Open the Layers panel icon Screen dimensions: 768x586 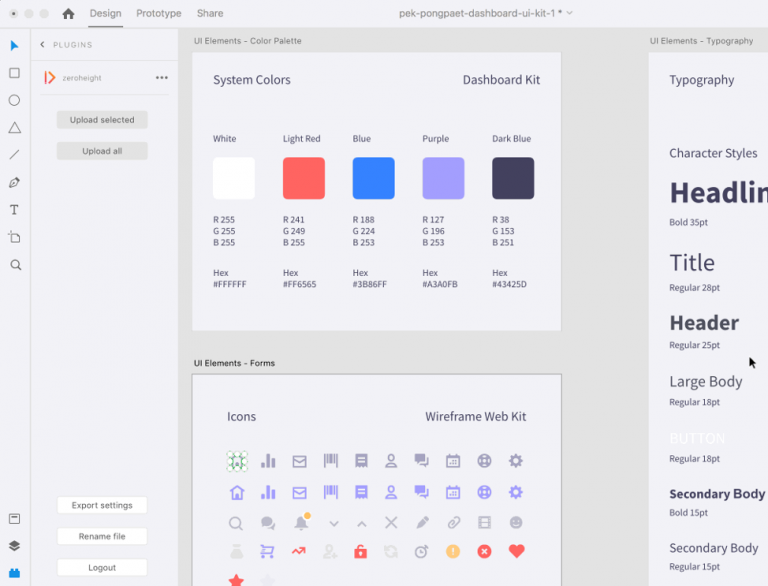(14, 546)
